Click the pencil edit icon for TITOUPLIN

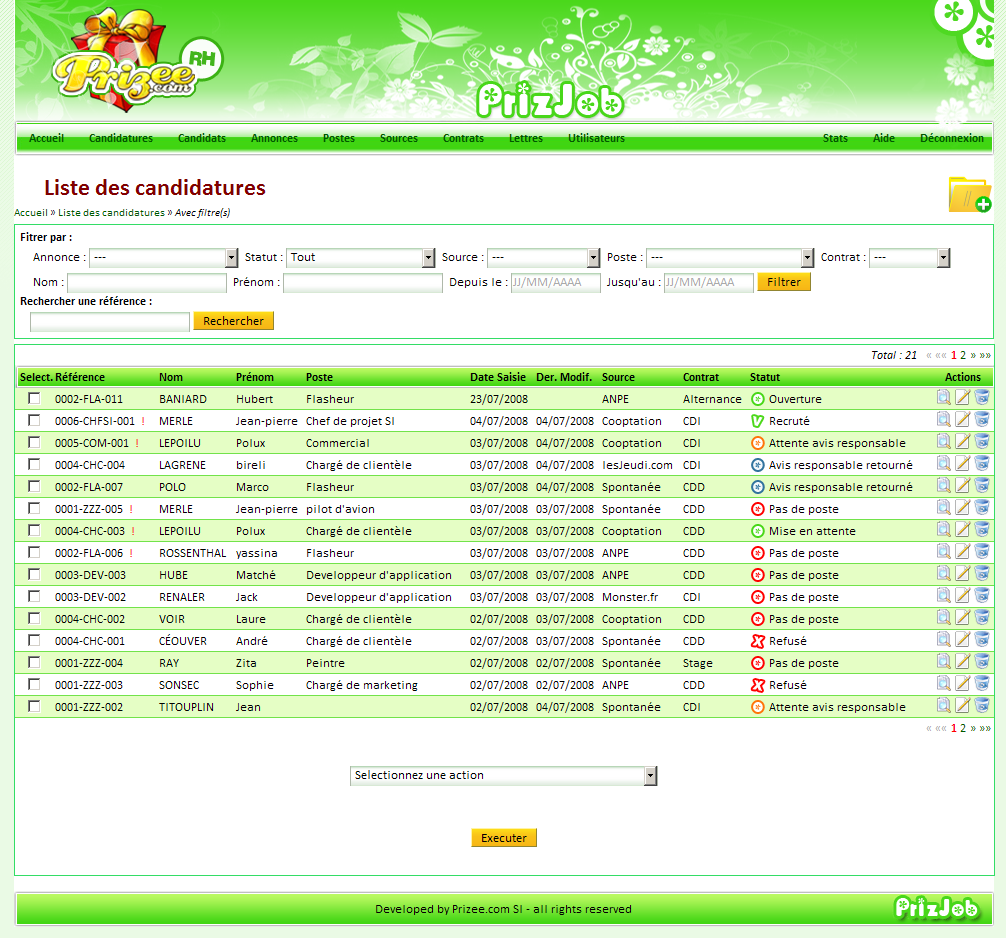tap(963, 706)
